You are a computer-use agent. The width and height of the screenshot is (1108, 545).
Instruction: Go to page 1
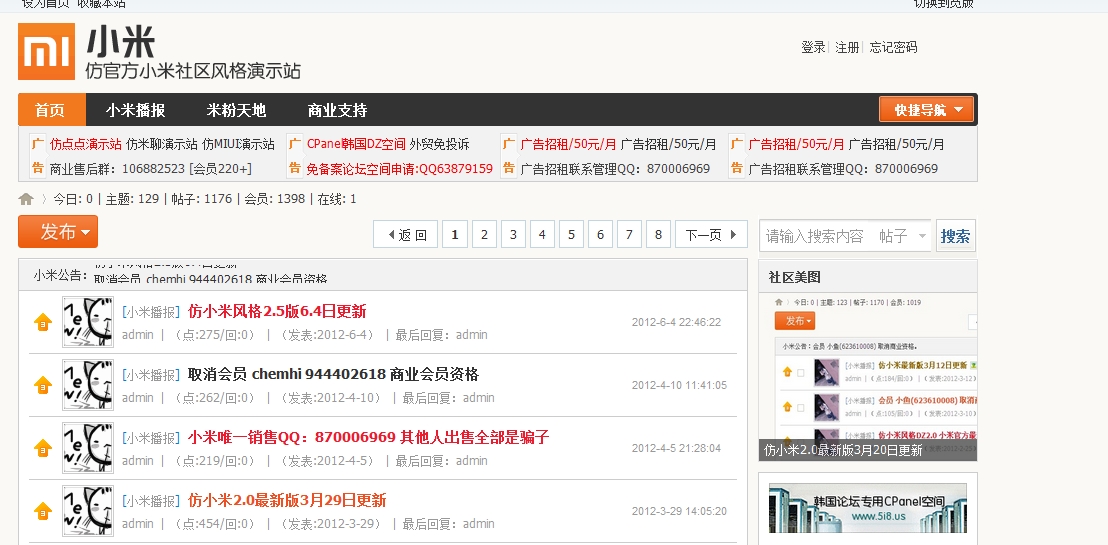(x=455, y=235)
